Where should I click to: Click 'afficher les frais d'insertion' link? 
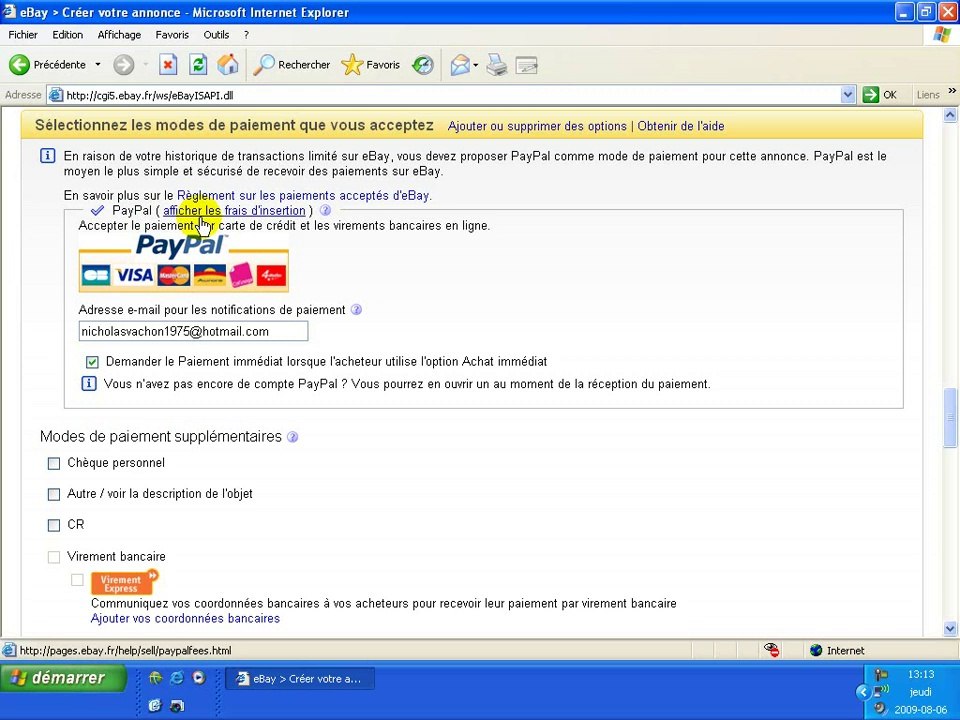pyautogui.click(x=234, y=211)
